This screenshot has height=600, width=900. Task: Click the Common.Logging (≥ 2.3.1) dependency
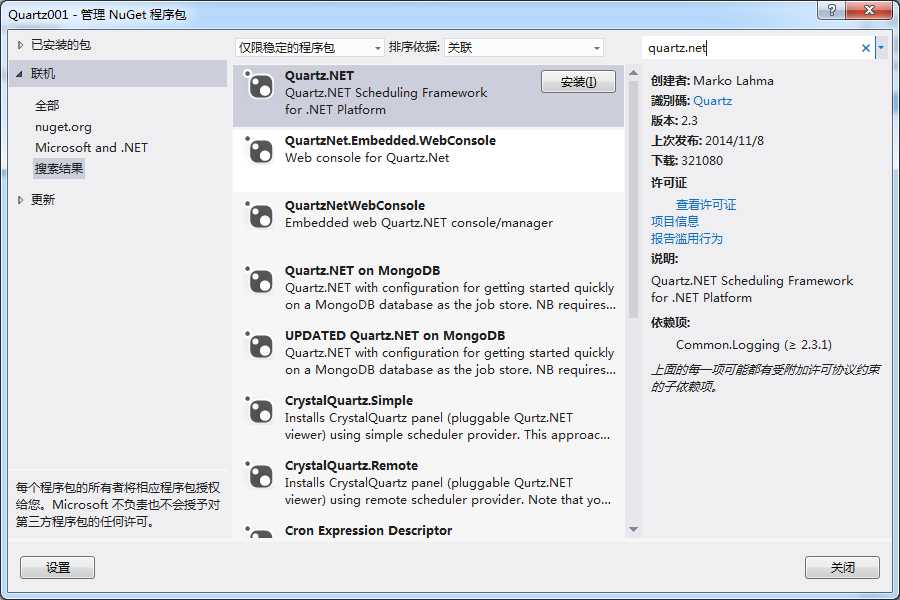tap(754, 344)
